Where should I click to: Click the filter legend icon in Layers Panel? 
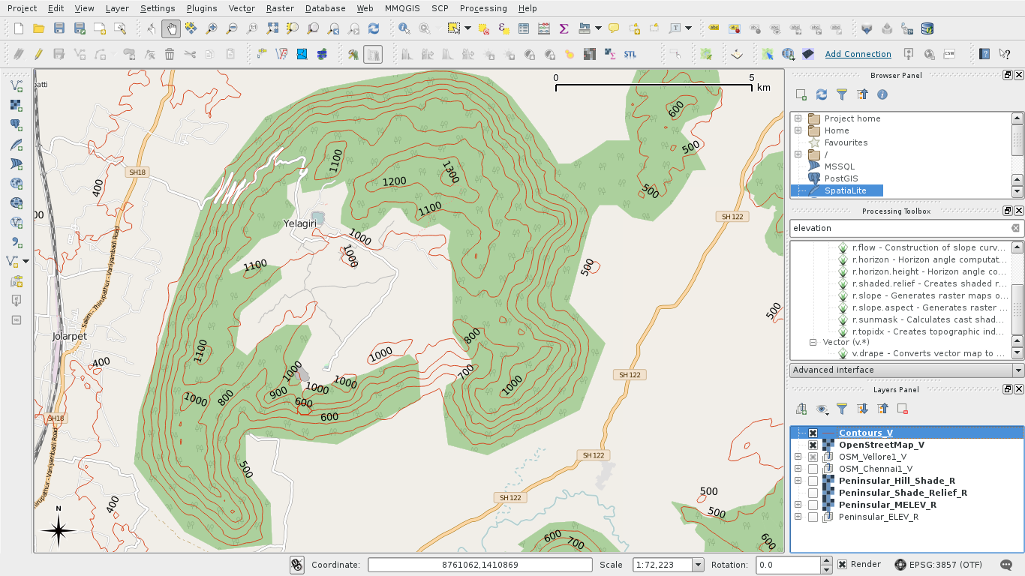click(842, 408)
